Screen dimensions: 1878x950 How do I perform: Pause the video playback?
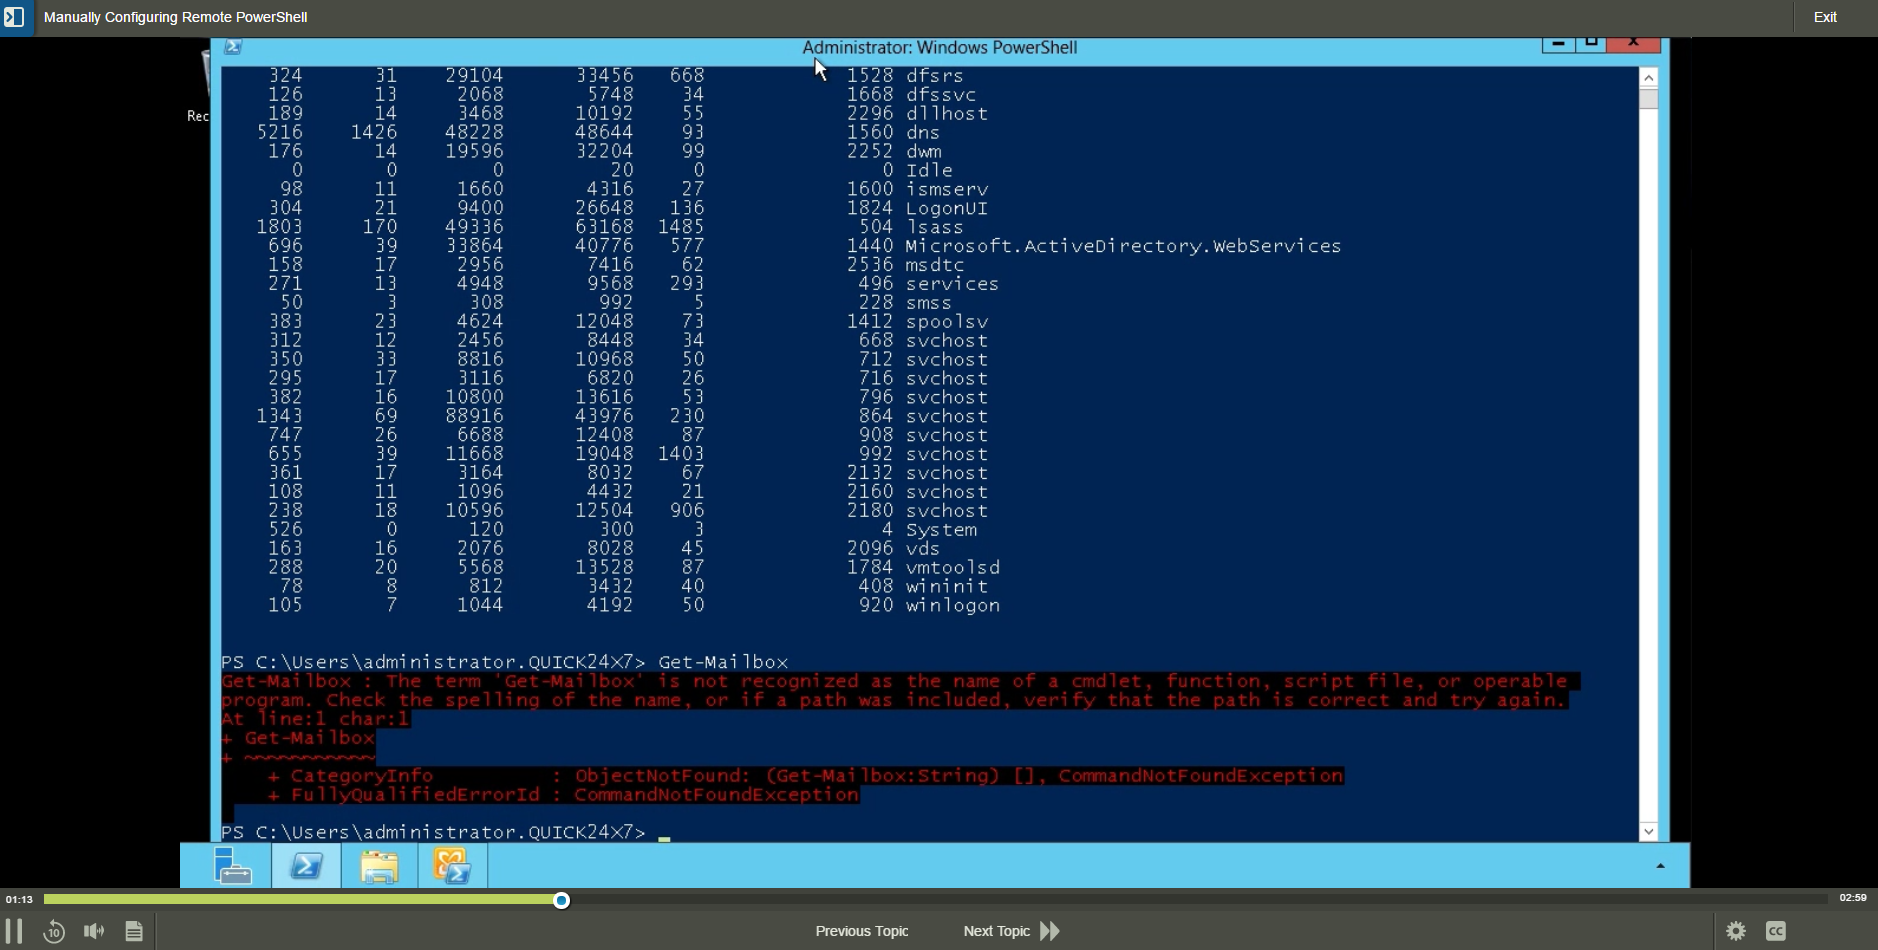(x=16, y=931)
